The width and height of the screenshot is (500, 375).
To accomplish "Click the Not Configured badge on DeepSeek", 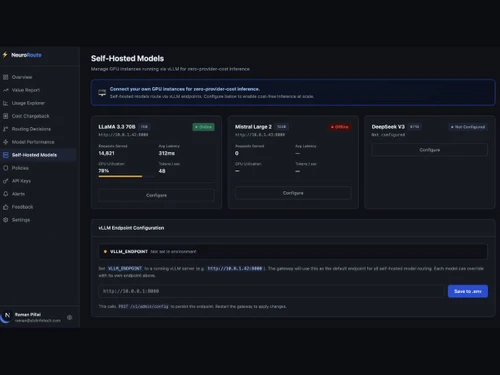I will [468, 127].
